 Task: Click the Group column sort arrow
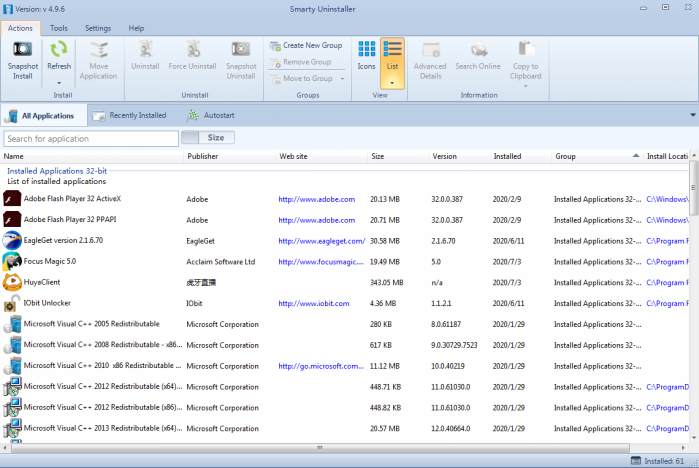click(x=636, y=156)
